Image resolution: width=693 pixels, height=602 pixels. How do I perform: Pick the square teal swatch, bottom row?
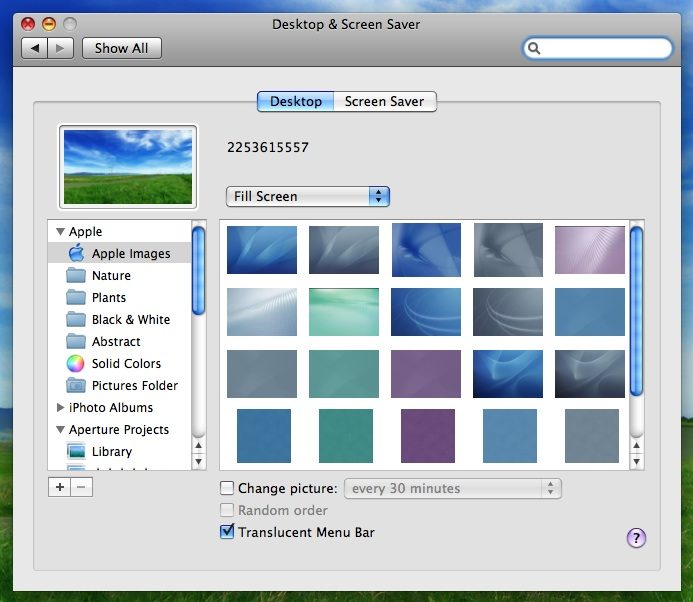[346, 436]
